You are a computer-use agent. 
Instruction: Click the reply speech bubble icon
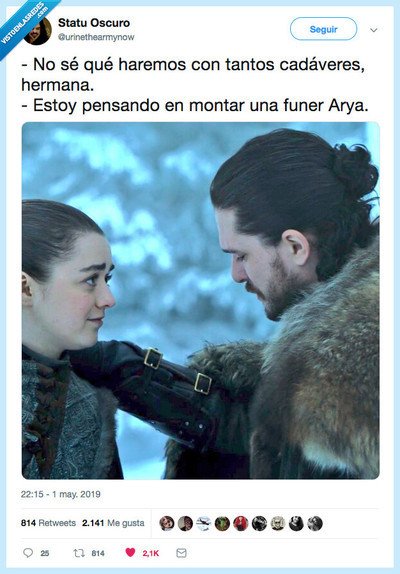pos(28,552)
